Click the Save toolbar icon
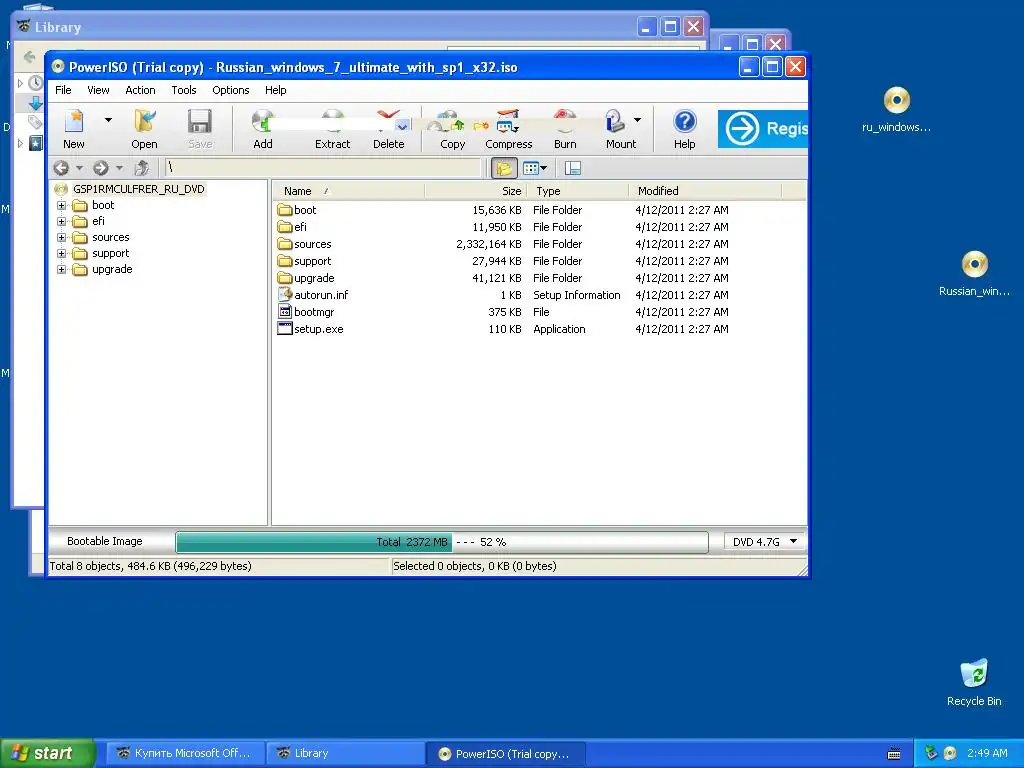Image resolution: width=1024 pixels, height=768 pixels. 200,129
